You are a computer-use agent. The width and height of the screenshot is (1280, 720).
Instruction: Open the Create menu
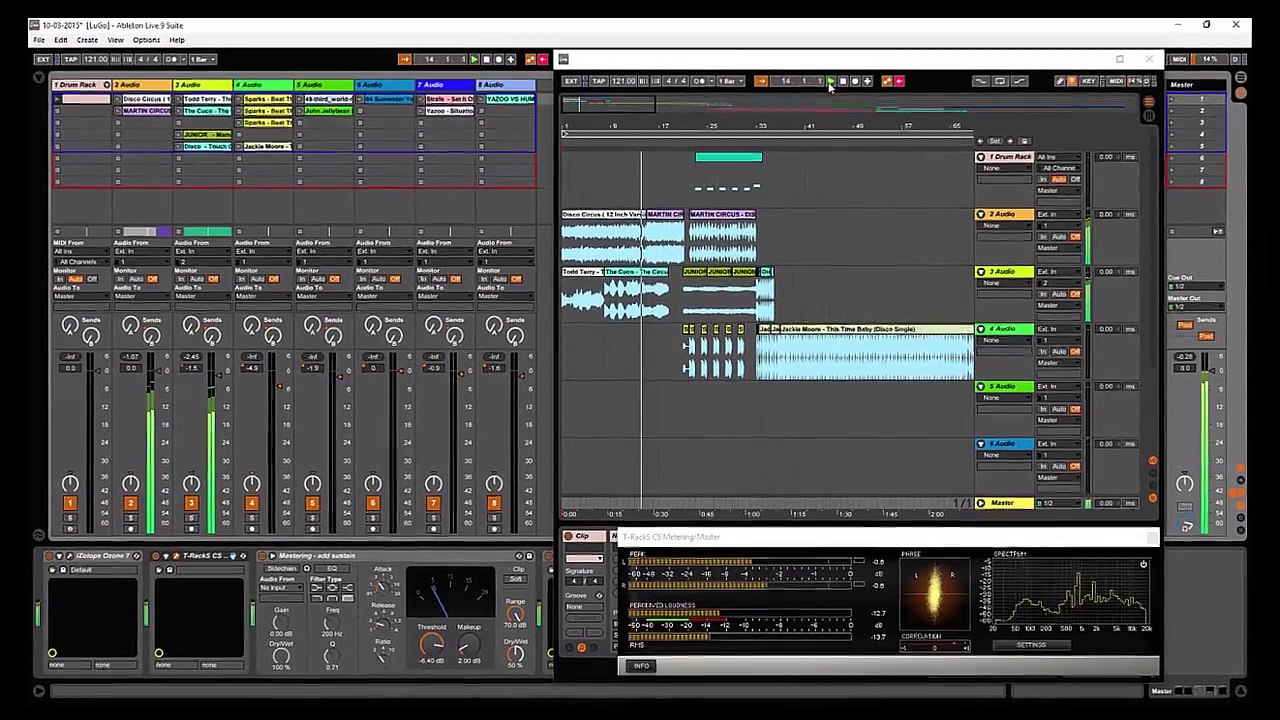click(87, 40)
